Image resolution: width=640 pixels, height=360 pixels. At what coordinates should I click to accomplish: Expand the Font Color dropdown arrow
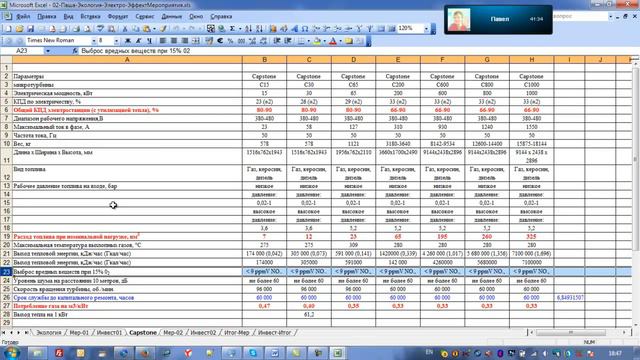[x=340, y=40]
